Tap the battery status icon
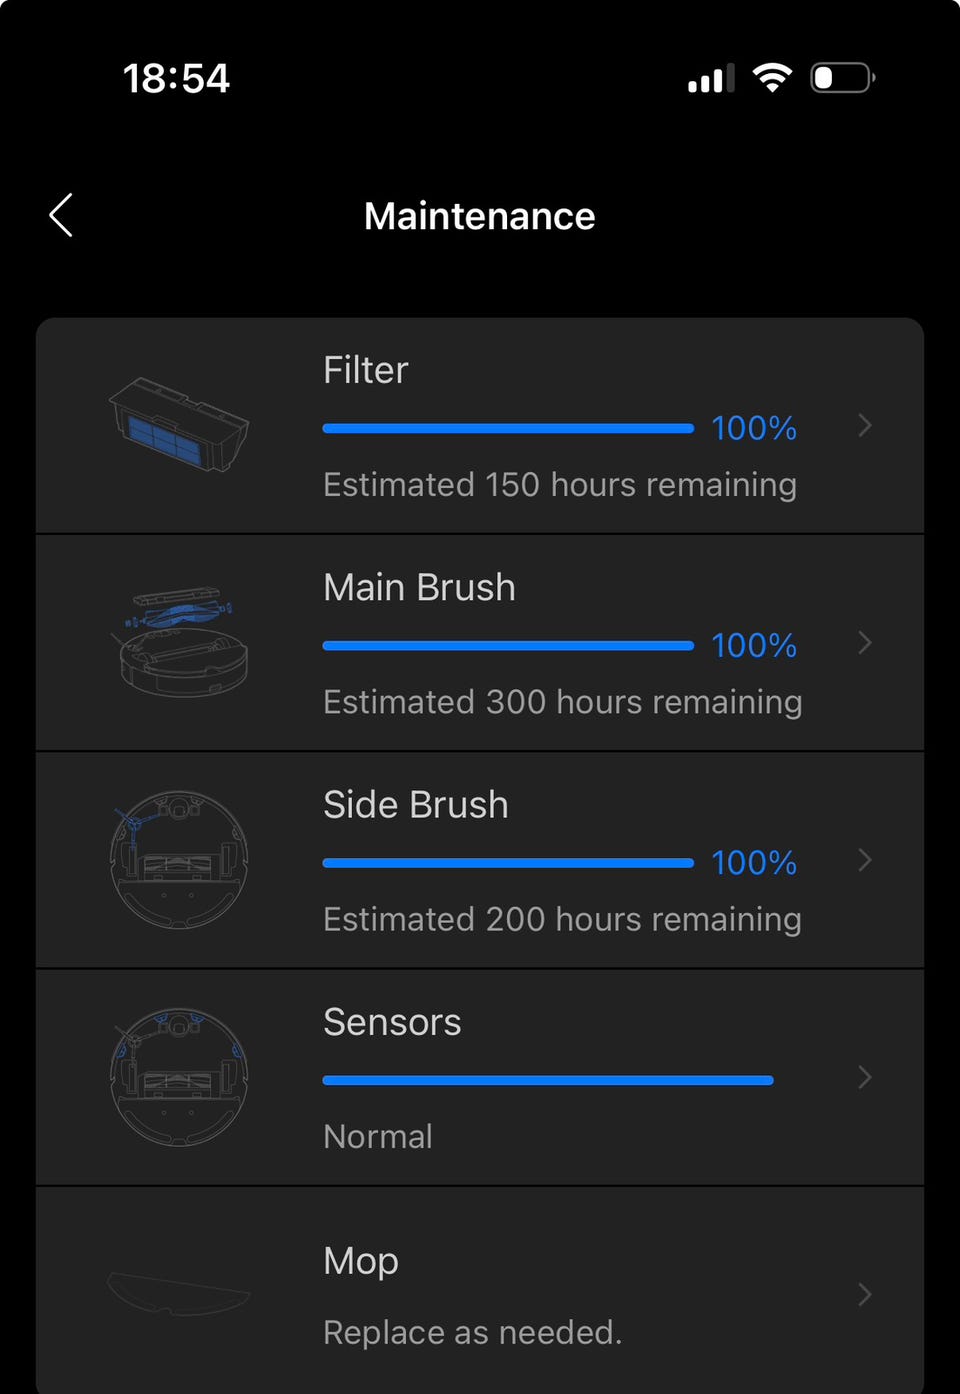The width and height of the screenshot is (960, 1394). coord(842,77)
